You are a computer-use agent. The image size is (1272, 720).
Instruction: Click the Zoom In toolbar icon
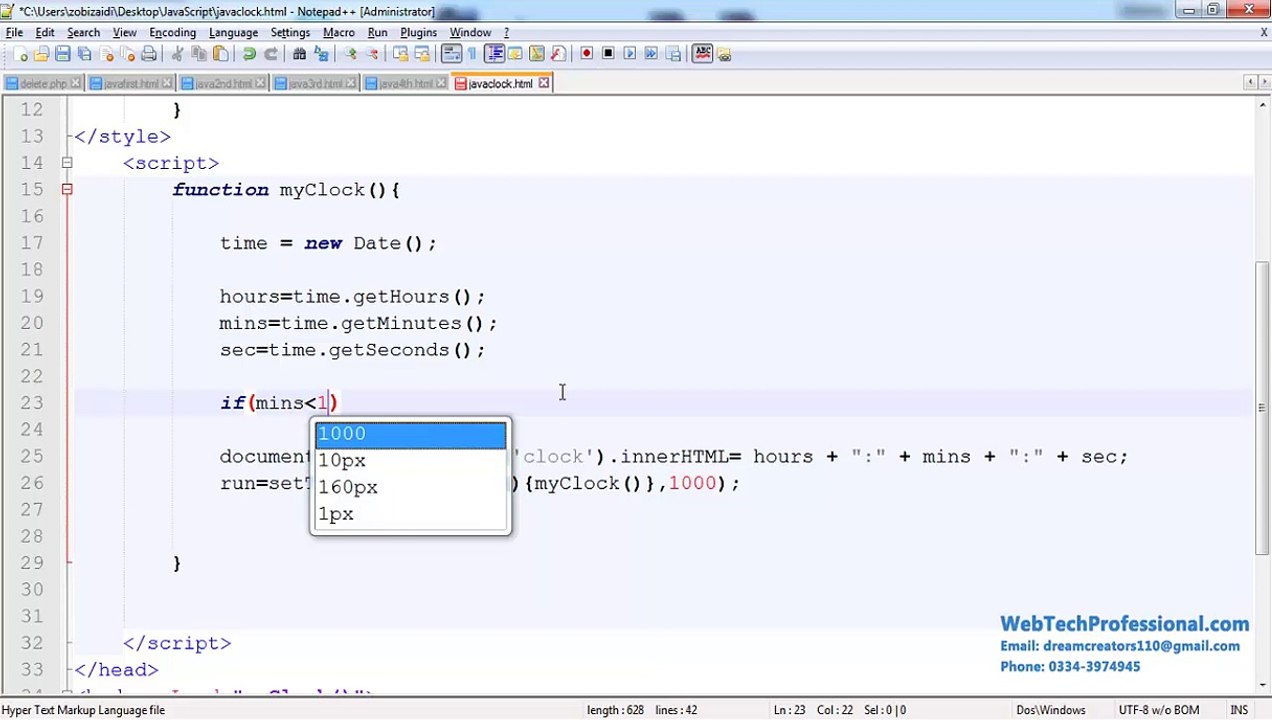click(x=350, y=54)
